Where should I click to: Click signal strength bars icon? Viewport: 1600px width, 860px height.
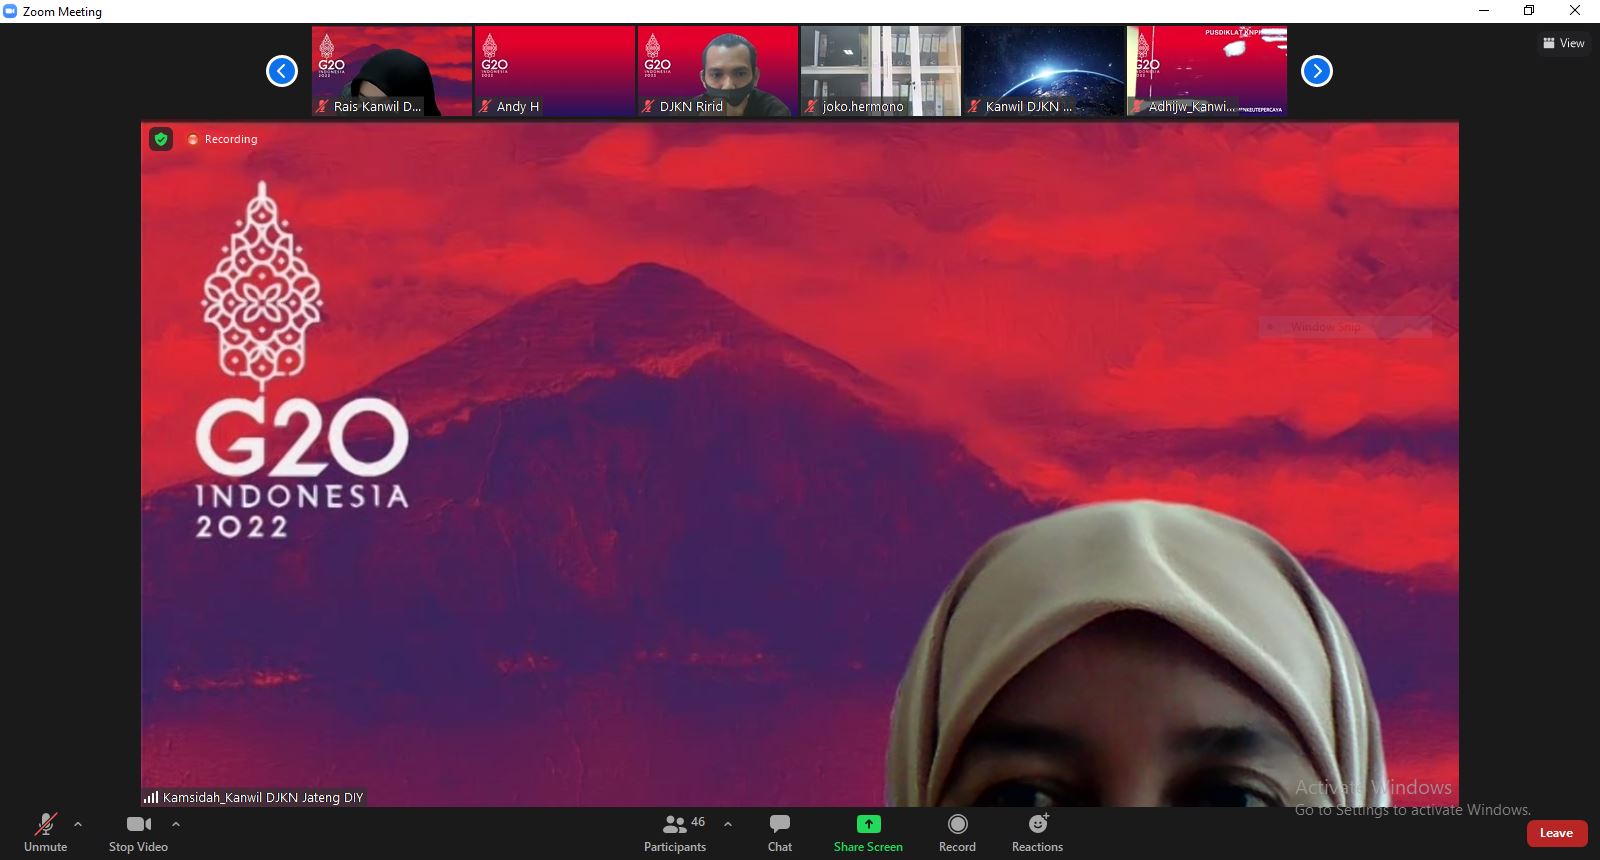151,797
